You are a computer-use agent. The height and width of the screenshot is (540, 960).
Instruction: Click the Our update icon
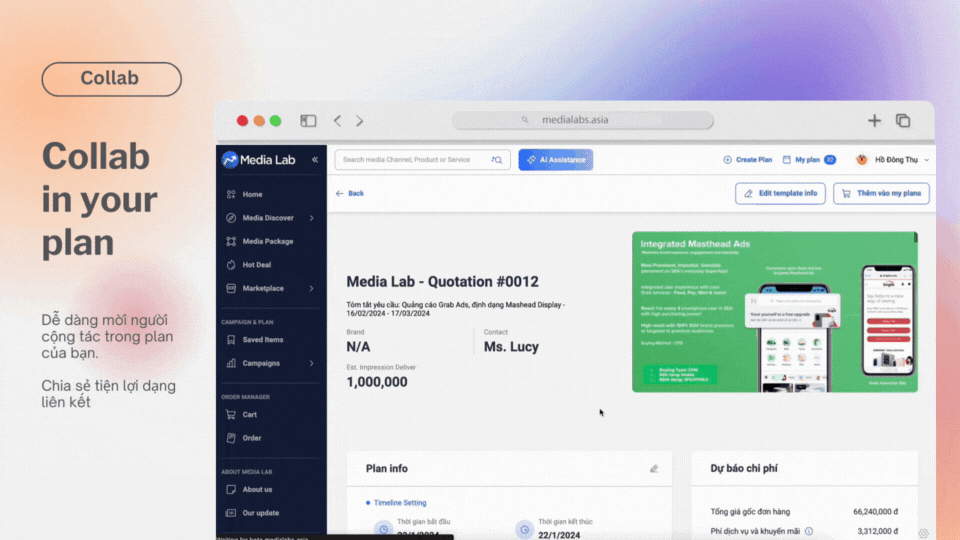[231, 513]
